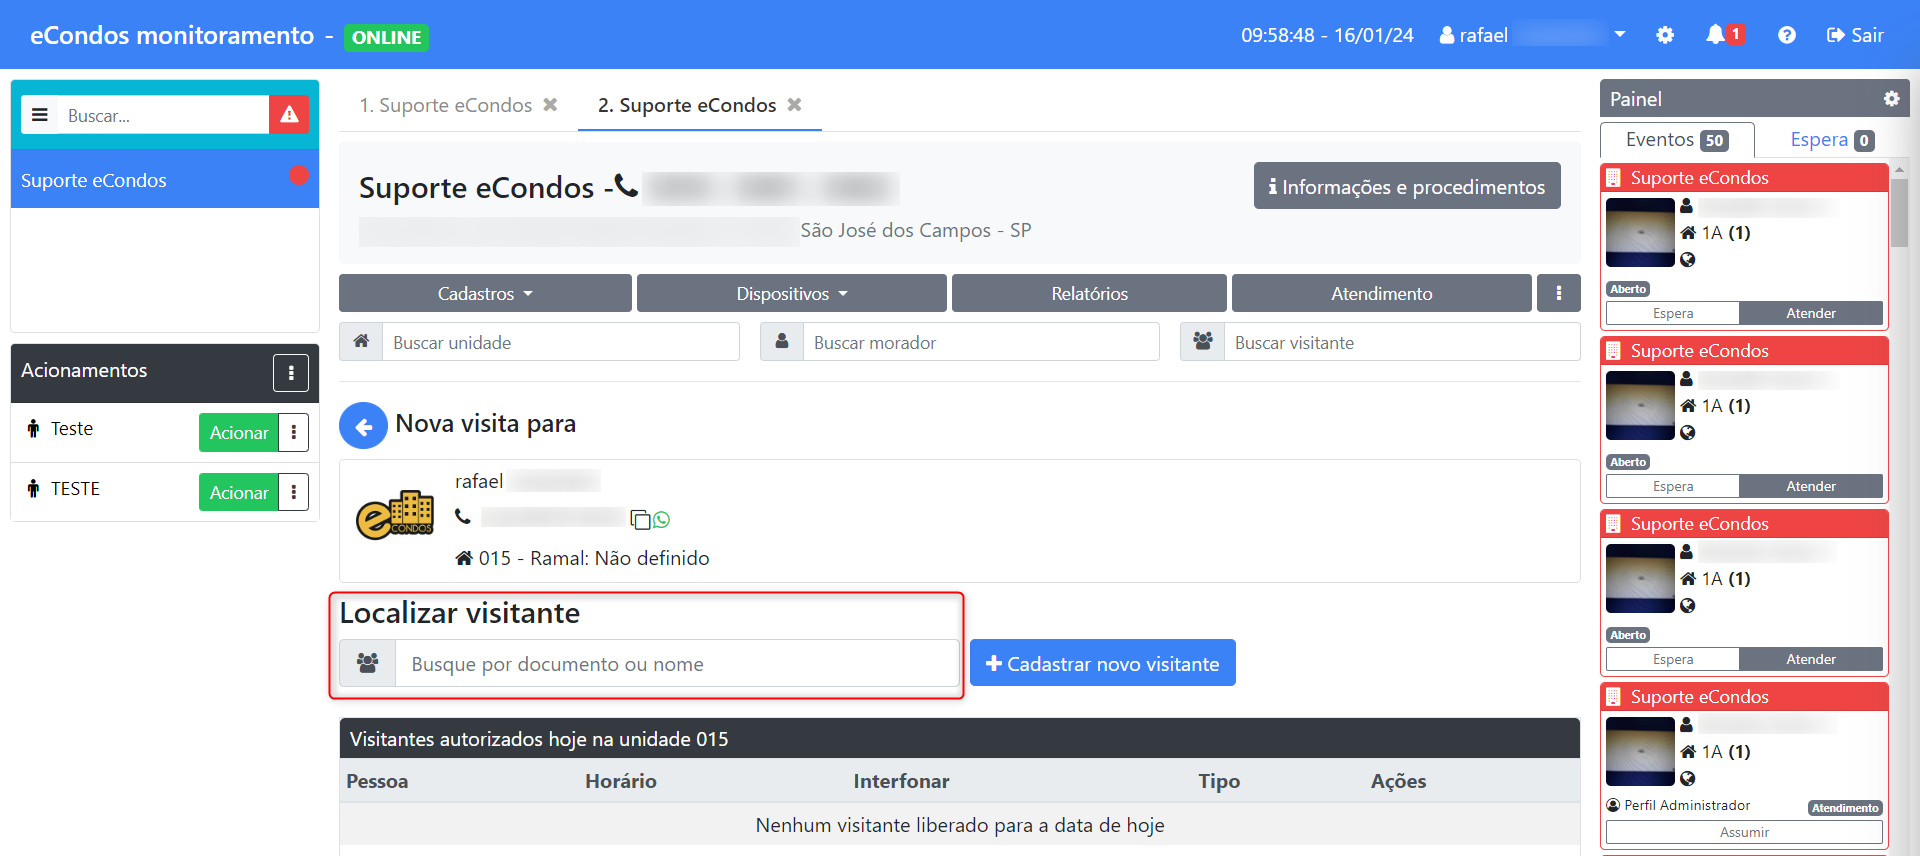Switch to 1. Suporte eCondos tab

point(445,105)
